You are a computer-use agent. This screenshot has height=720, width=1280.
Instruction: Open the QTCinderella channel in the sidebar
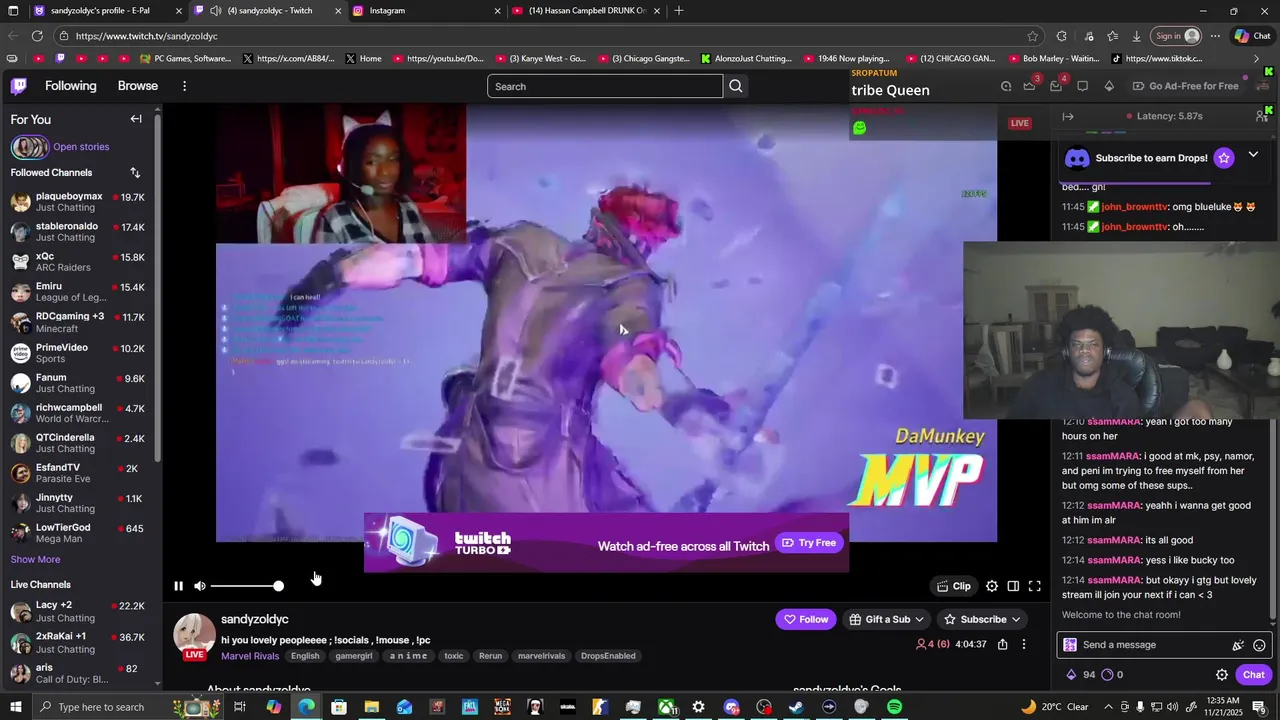pyautogui.click(x=78, y=443)
